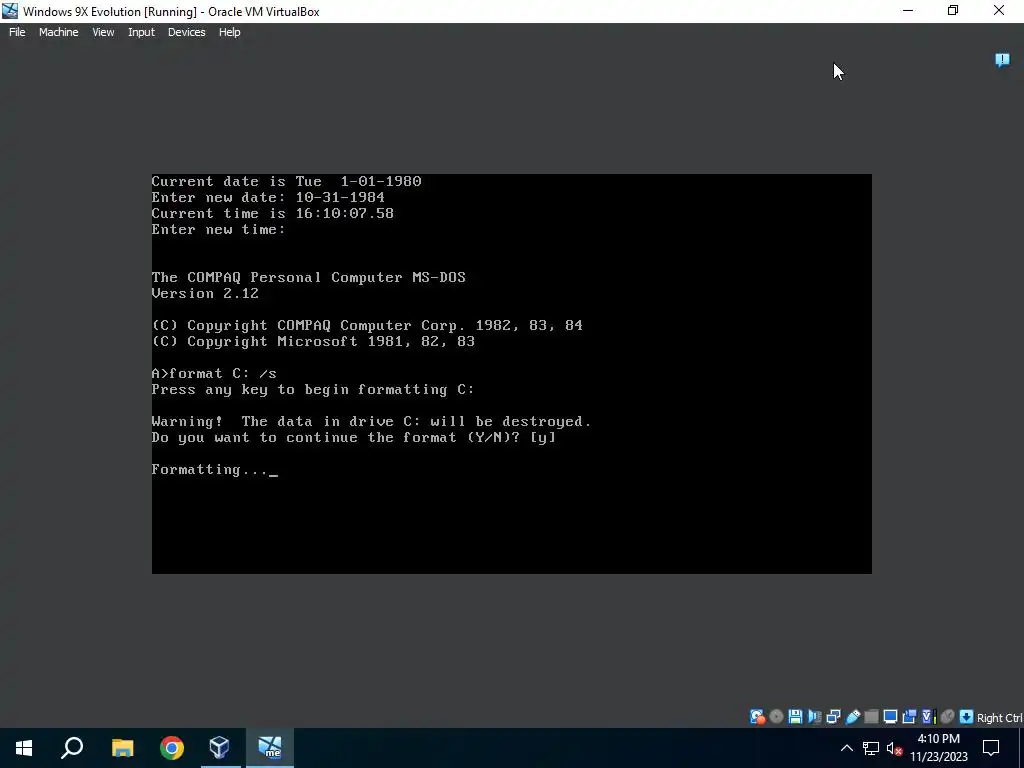Click the 'A>format C: /s' command line
The image size is (1024, 768).
point(214,374)
